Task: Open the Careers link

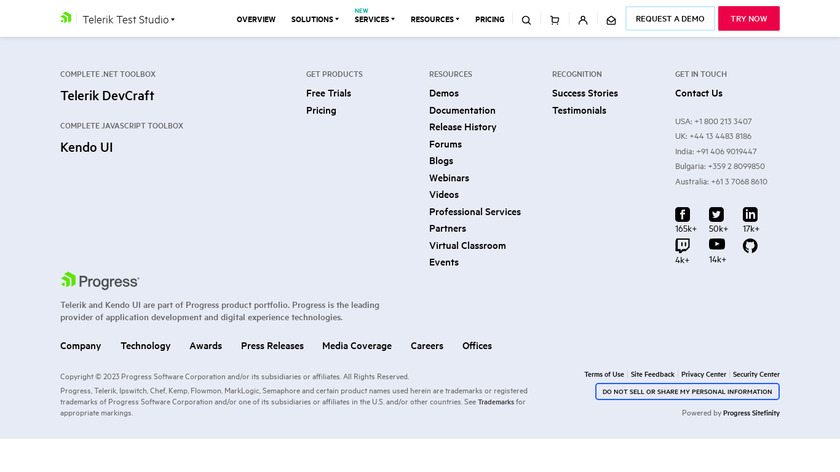Action: click(426, 346)
